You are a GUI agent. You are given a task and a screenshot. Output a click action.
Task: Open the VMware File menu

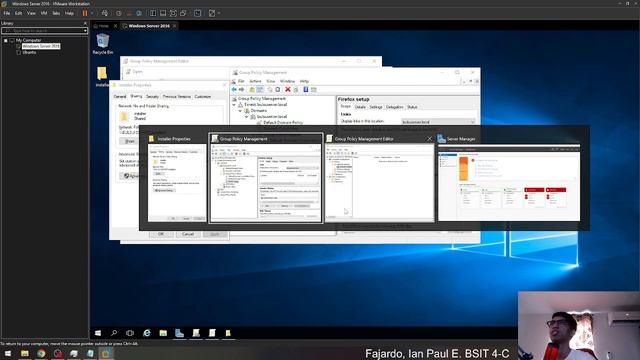click(7, 13)
